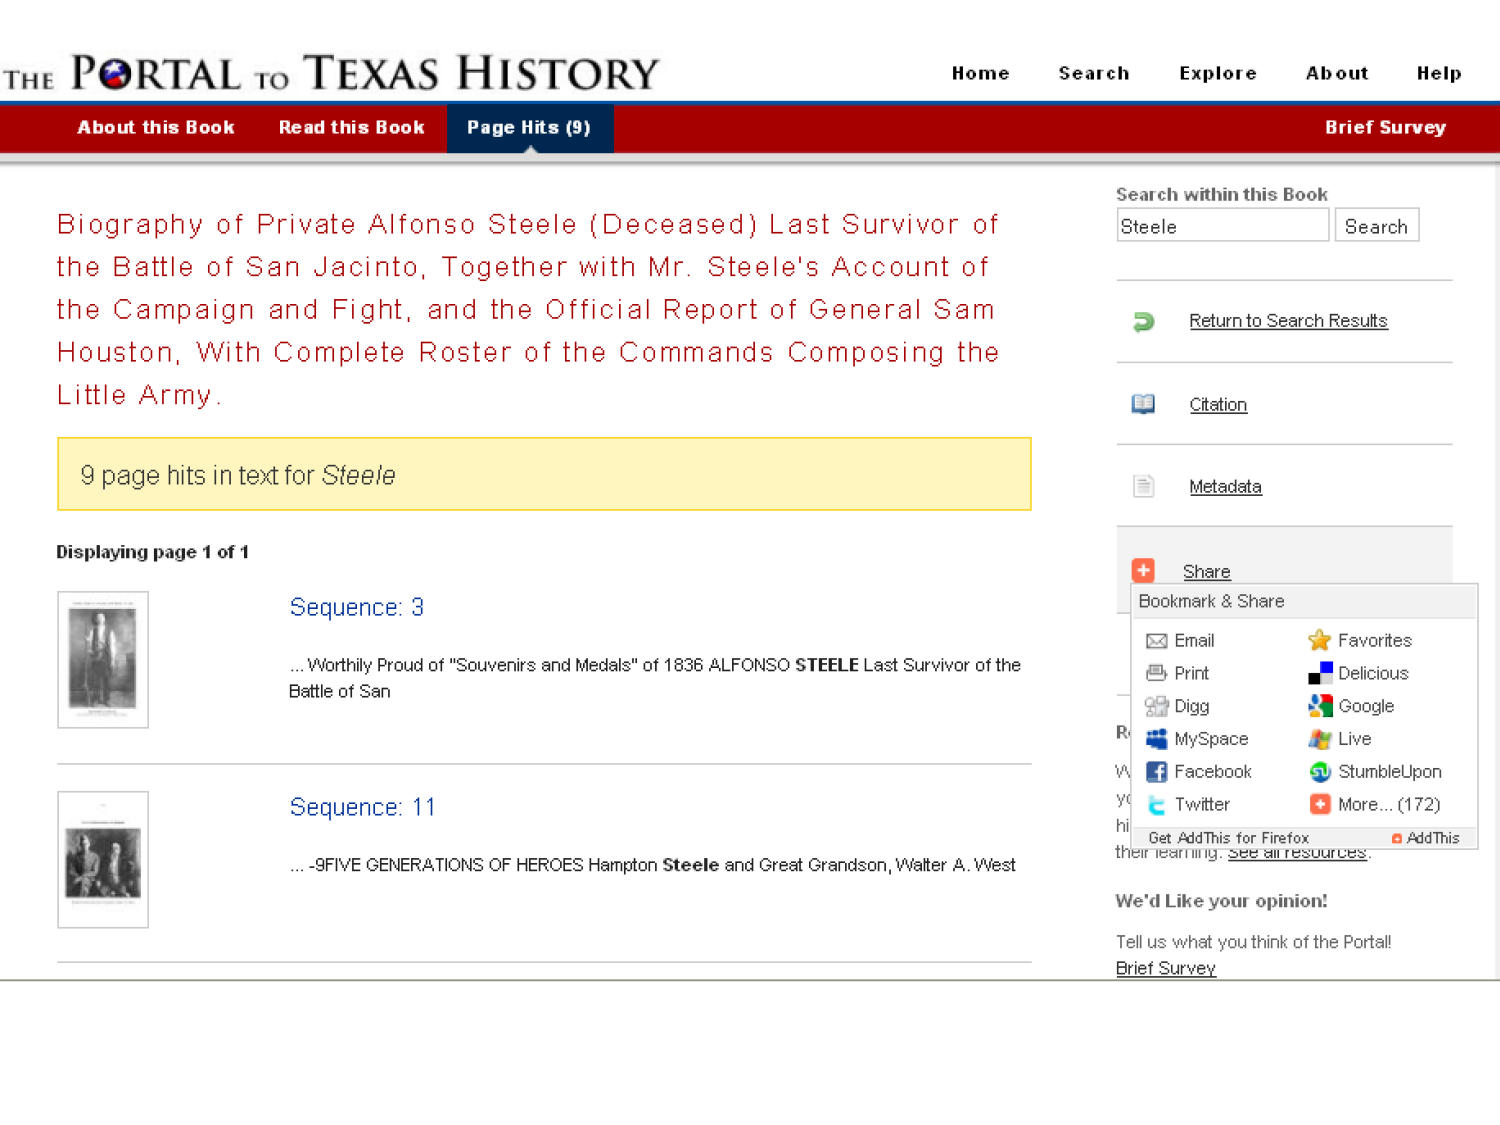
Task: Click the citation book icon
Action: pos(1143,404)
